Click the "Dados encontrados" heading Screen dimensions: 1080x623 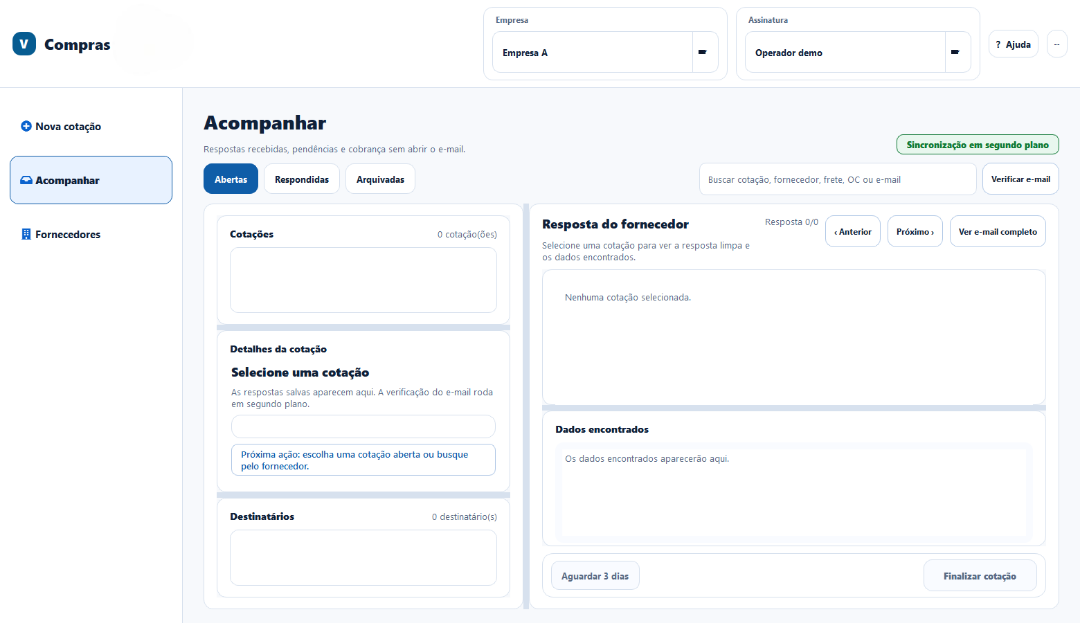(602, 429)
